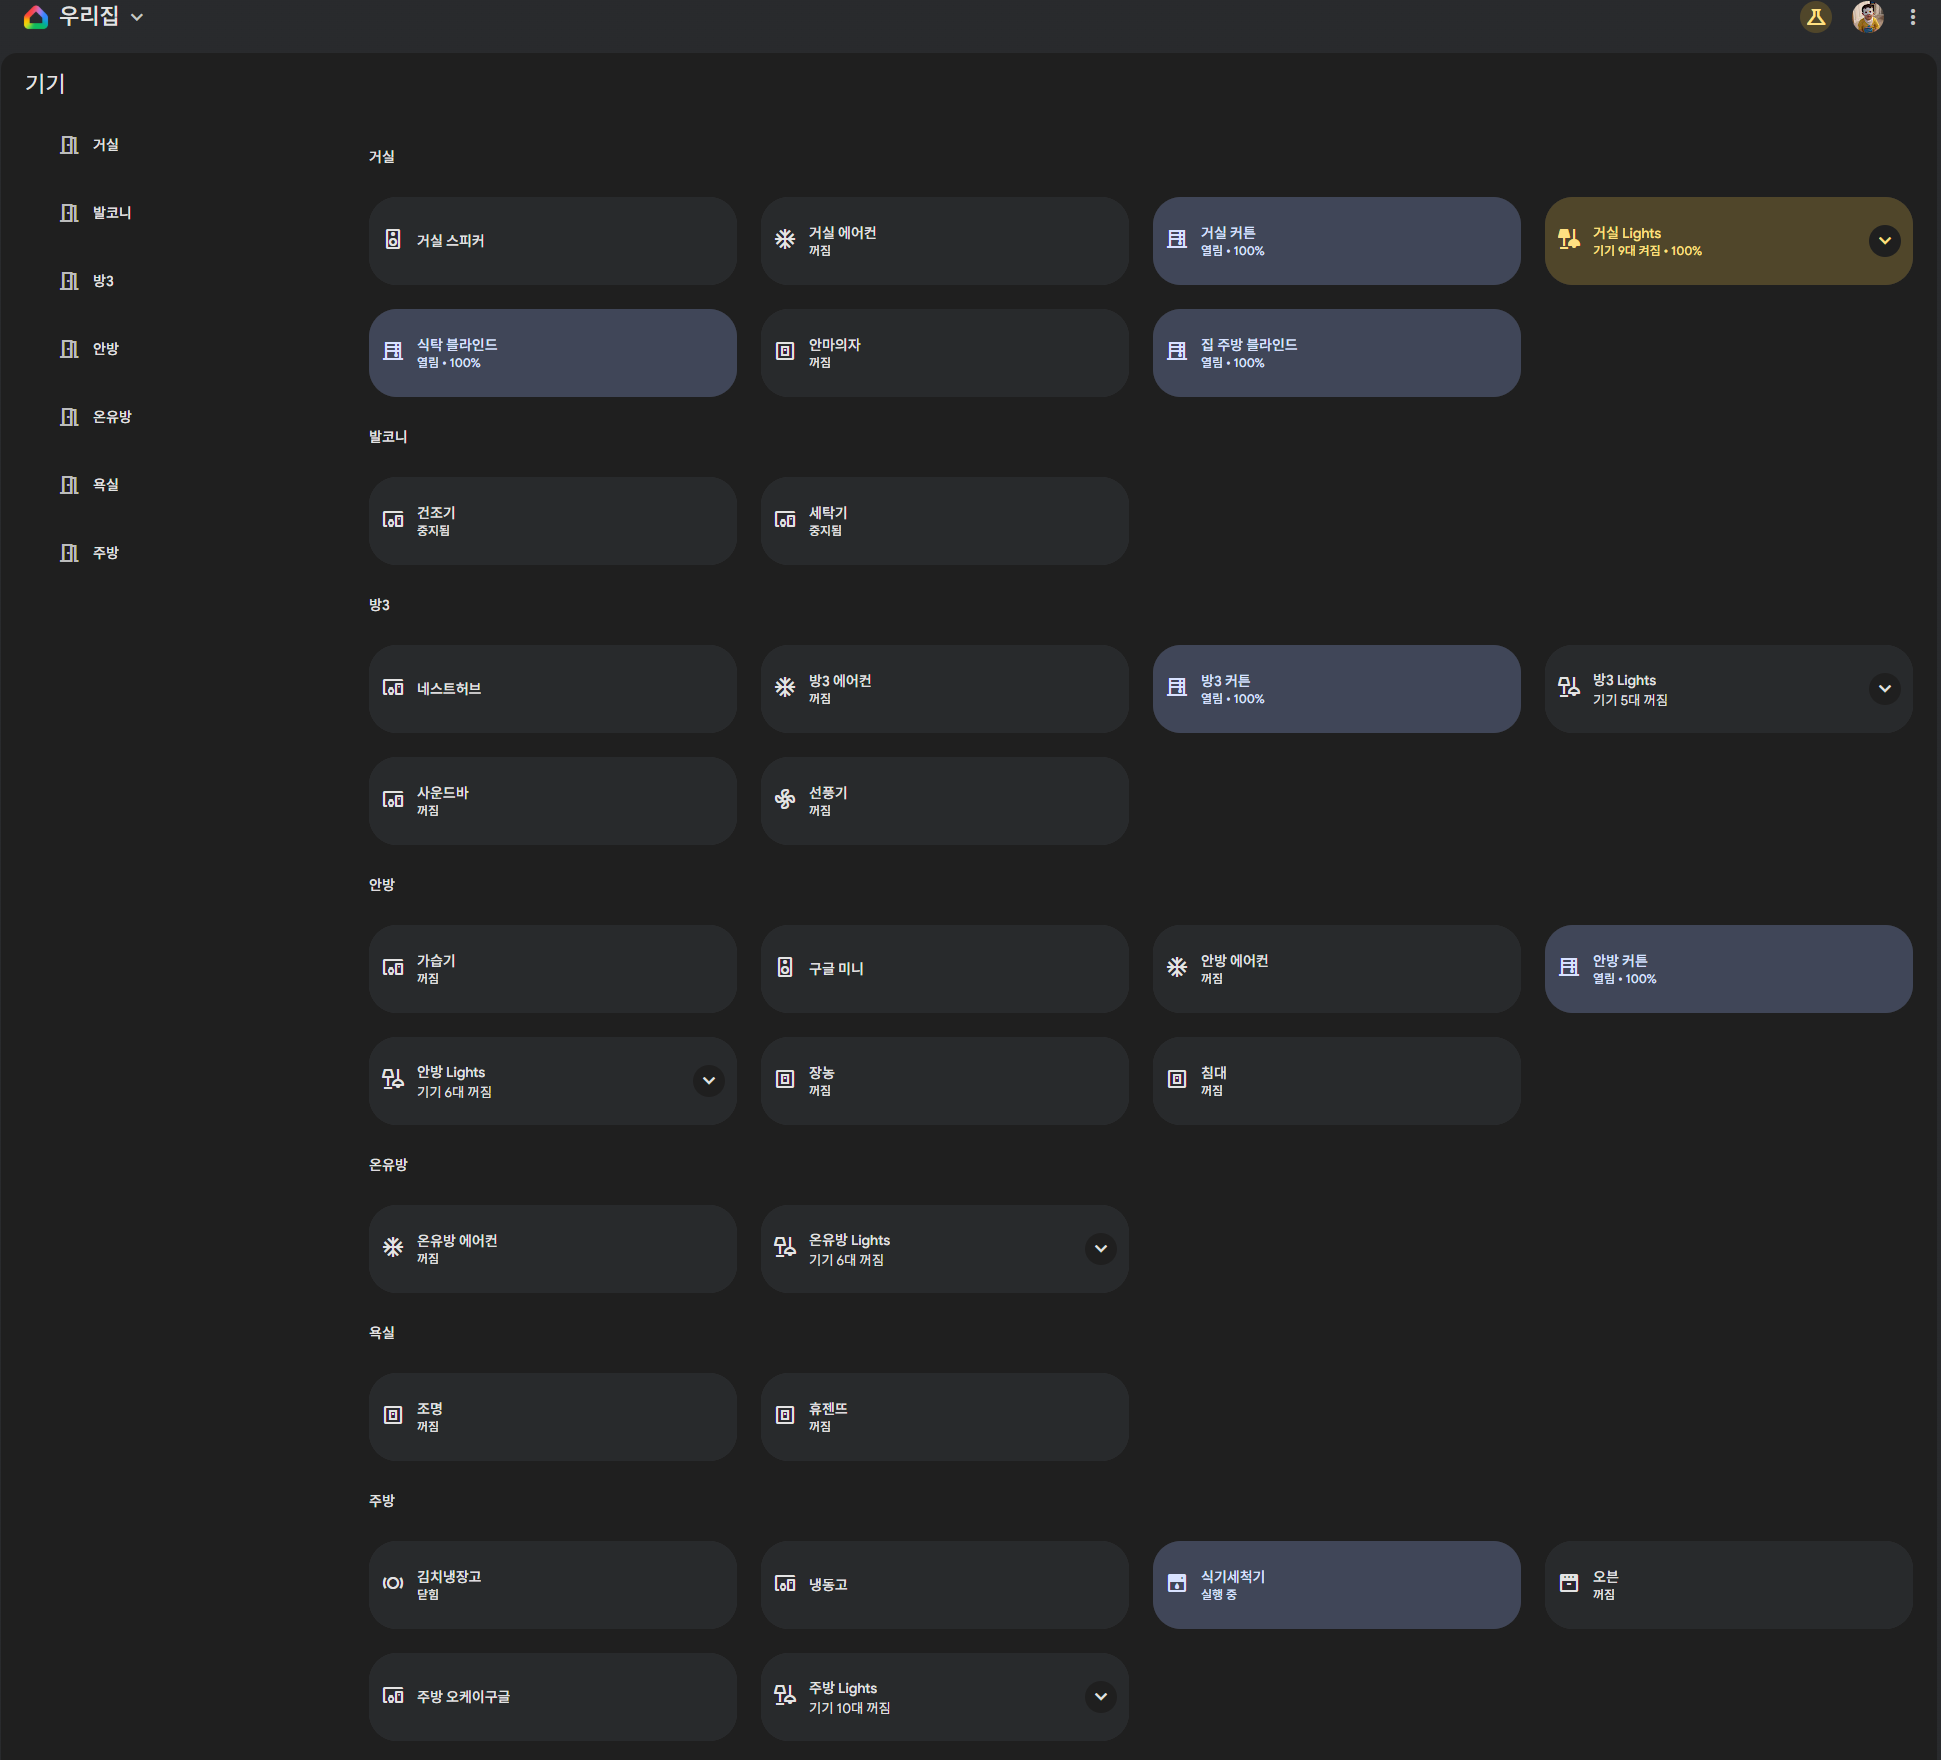Adjust the 거실 커튼 open level tile

1336,241
